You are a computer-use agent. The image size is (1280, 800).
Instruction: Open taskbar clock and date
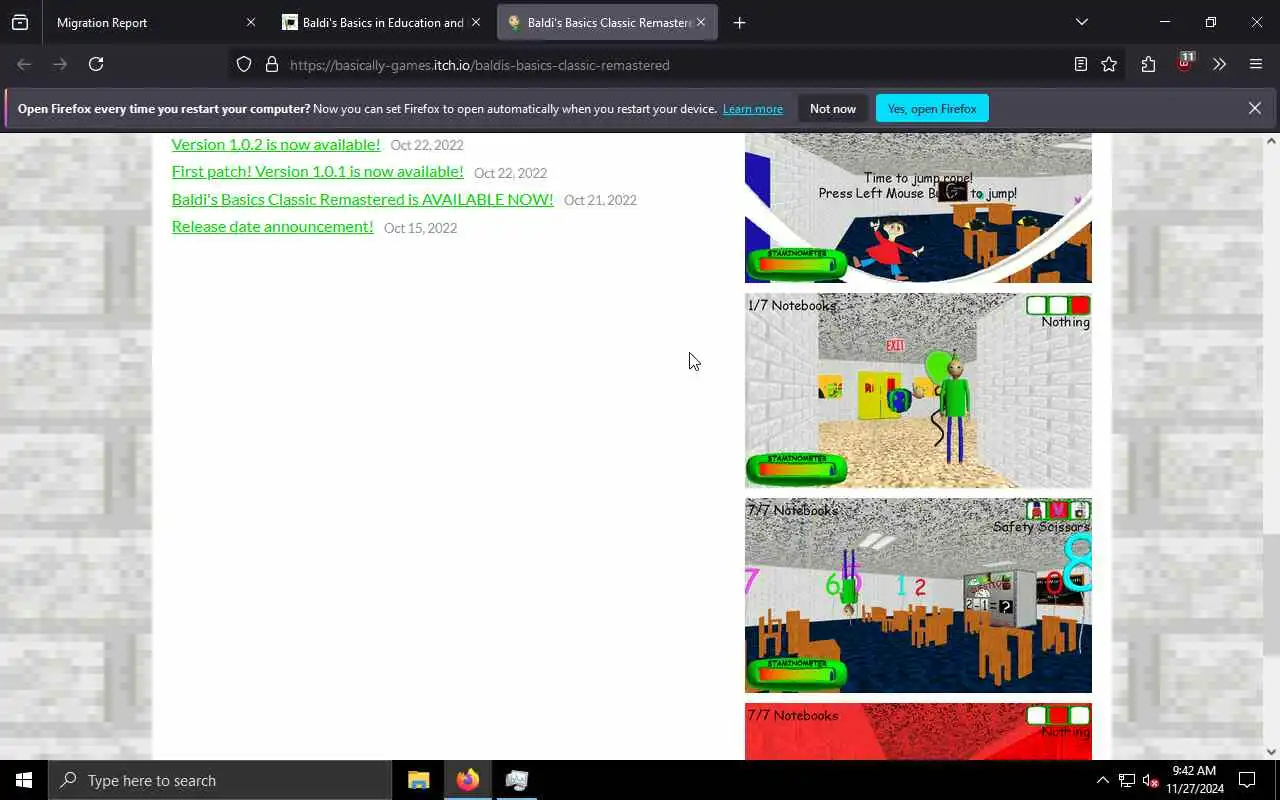click(1194, 780)
